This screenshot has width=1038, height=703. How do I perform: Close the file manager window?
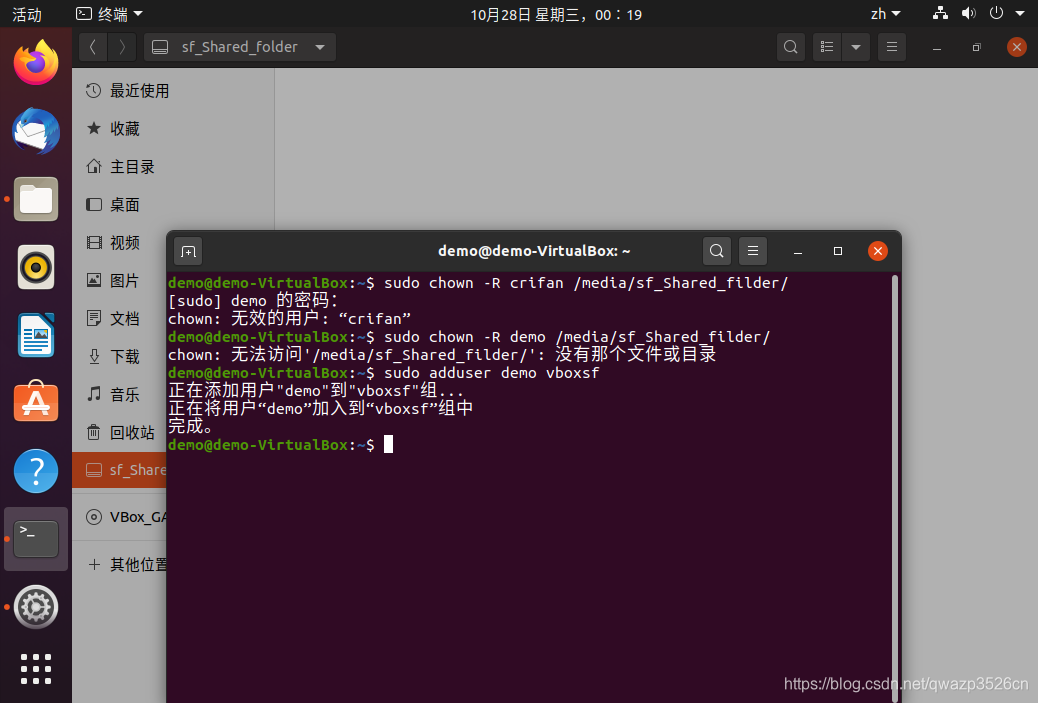coord(1016,47)
